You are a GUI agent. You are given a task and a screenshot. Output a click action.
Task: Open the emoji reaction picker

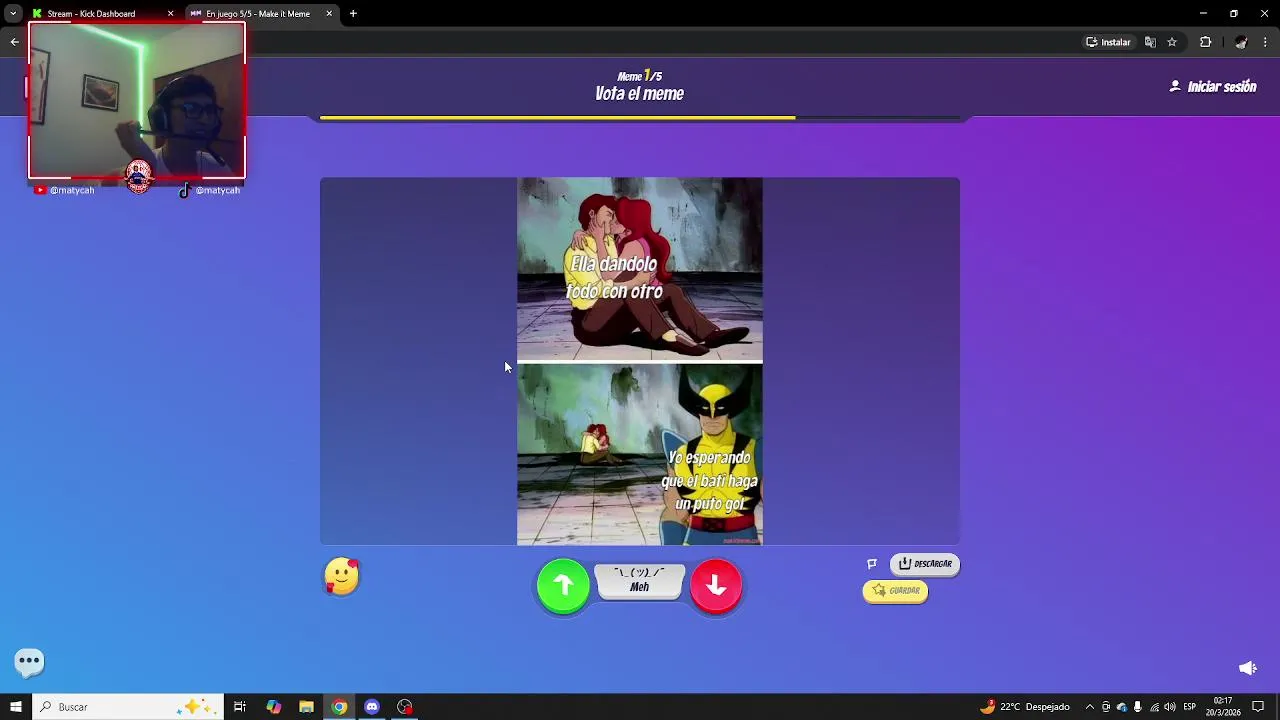coord(341,577)
